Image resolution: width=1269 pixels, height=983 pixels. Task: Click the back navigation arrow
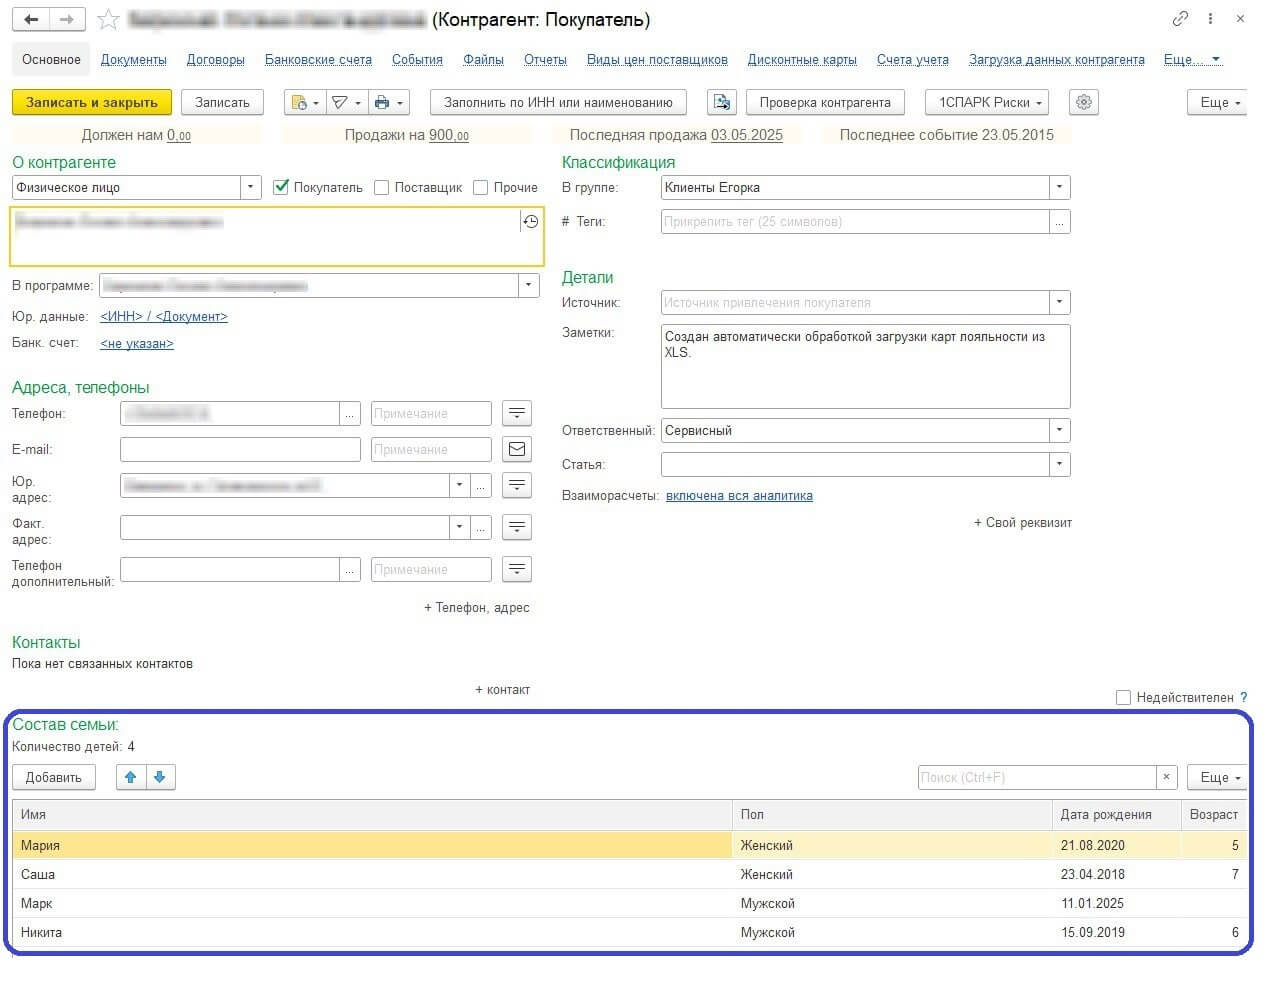coord(31,20)
